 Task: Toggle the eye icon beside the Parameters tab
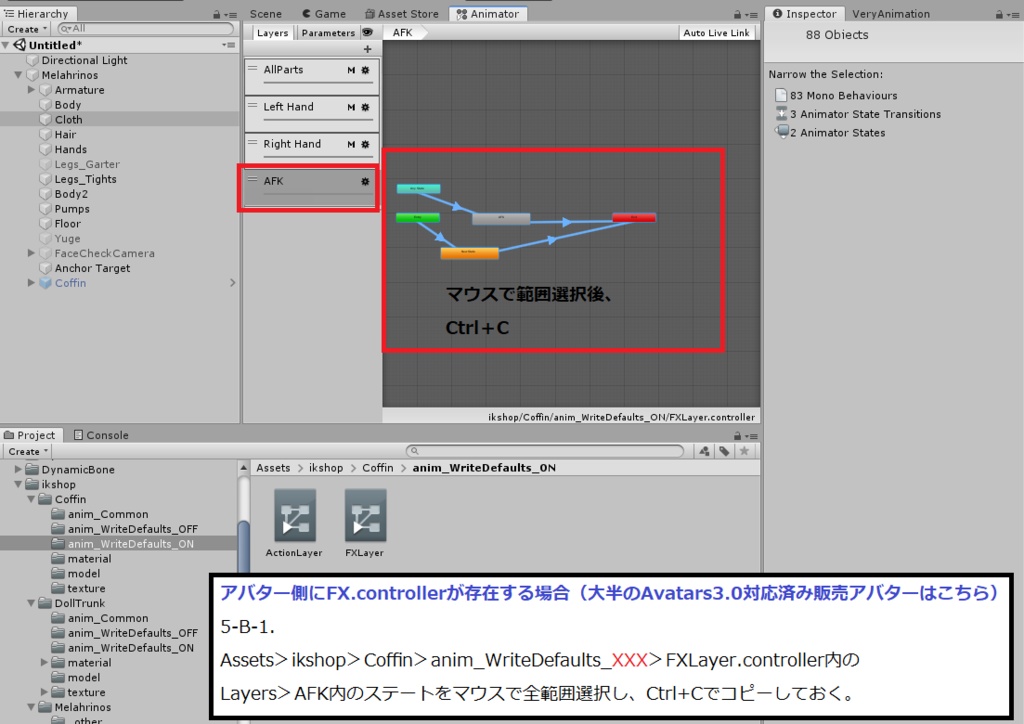click(367, 31)
